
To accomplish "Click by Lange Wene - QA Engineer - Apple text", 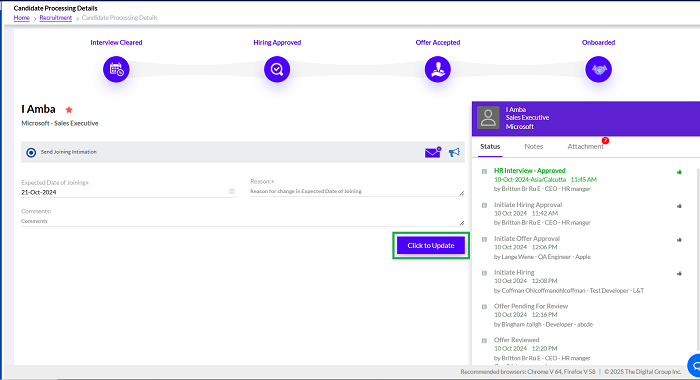I will click(542, 257).
